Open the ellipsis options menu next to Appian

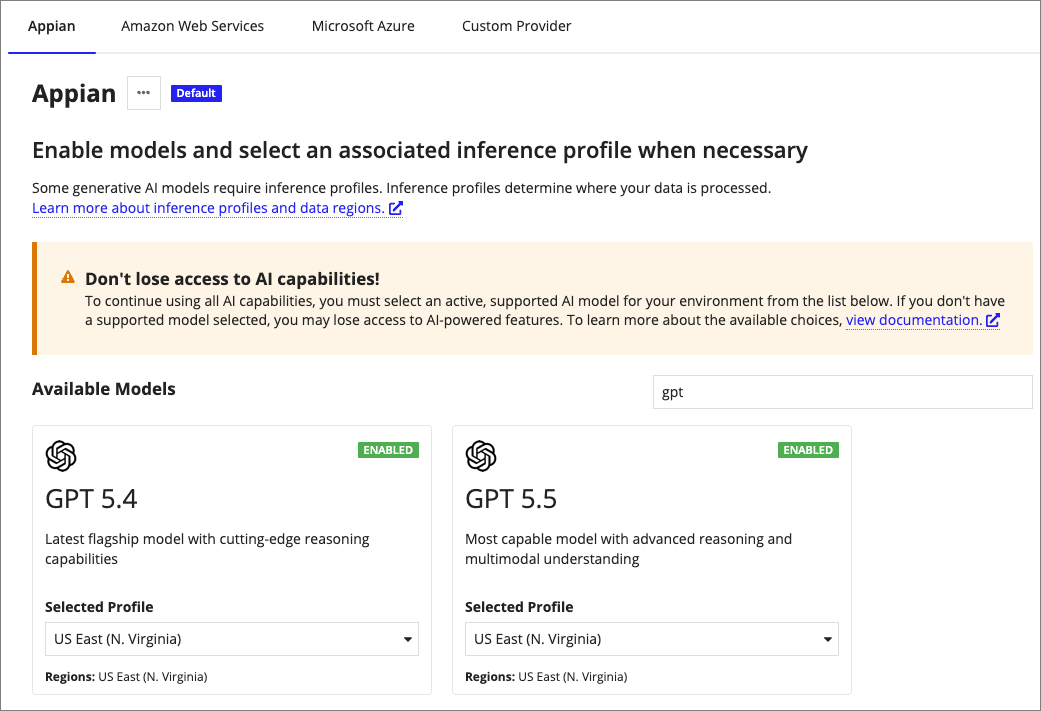click(x=144, y=93)
